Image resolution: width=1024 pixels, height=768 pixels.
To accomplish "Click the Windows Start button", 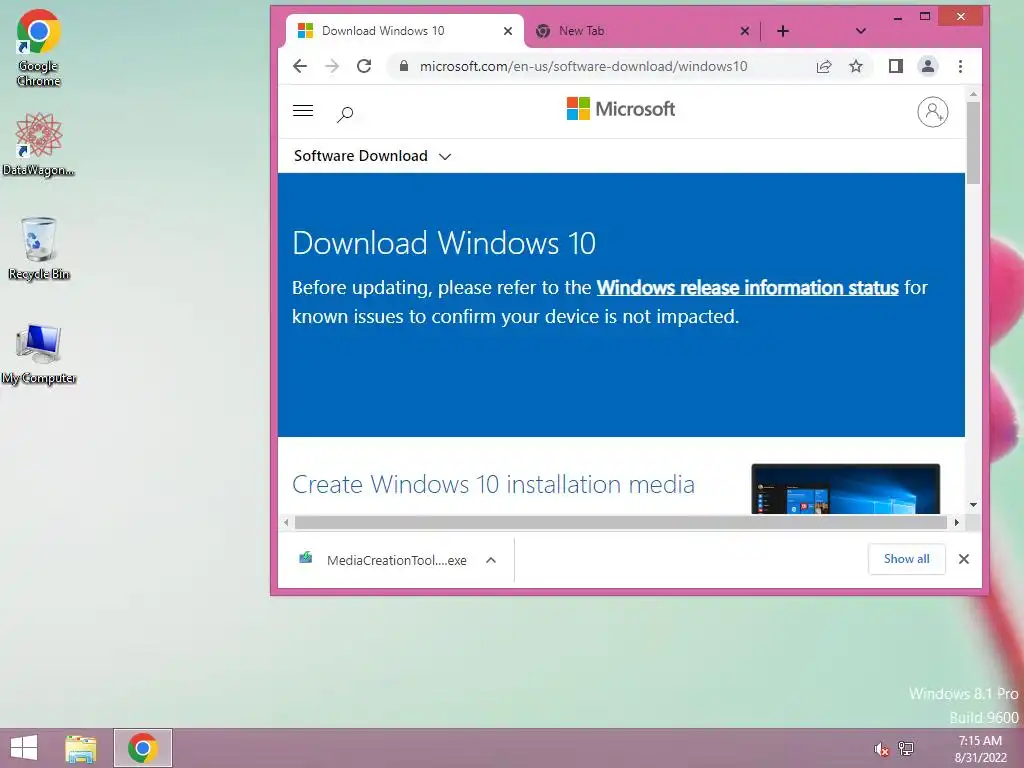I will 24,748.
